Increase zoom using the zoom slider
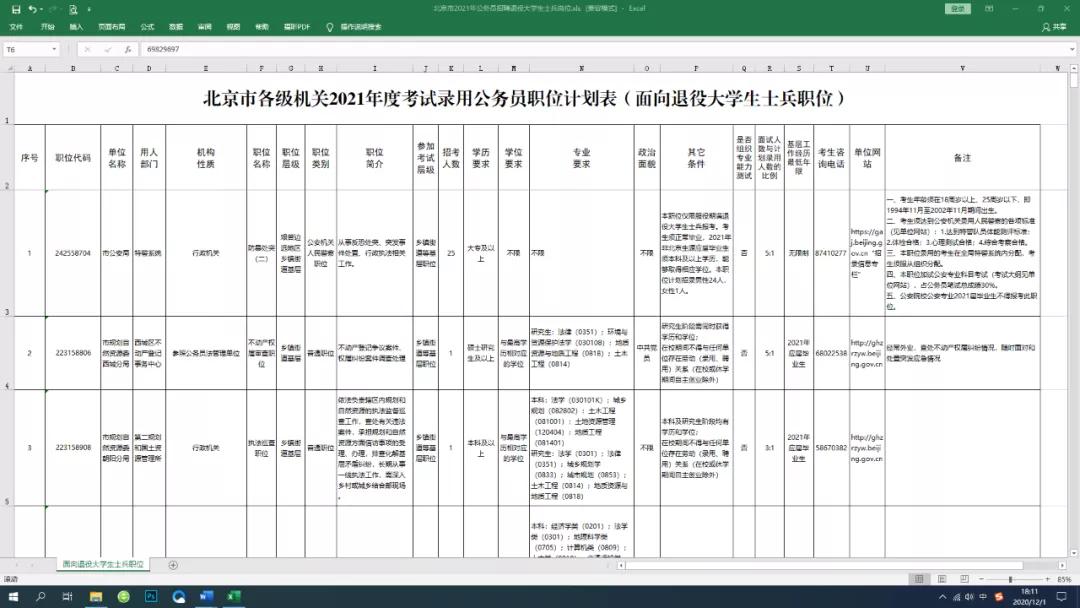This screenshot has width=1080, height=608. tap(1047, 579)
